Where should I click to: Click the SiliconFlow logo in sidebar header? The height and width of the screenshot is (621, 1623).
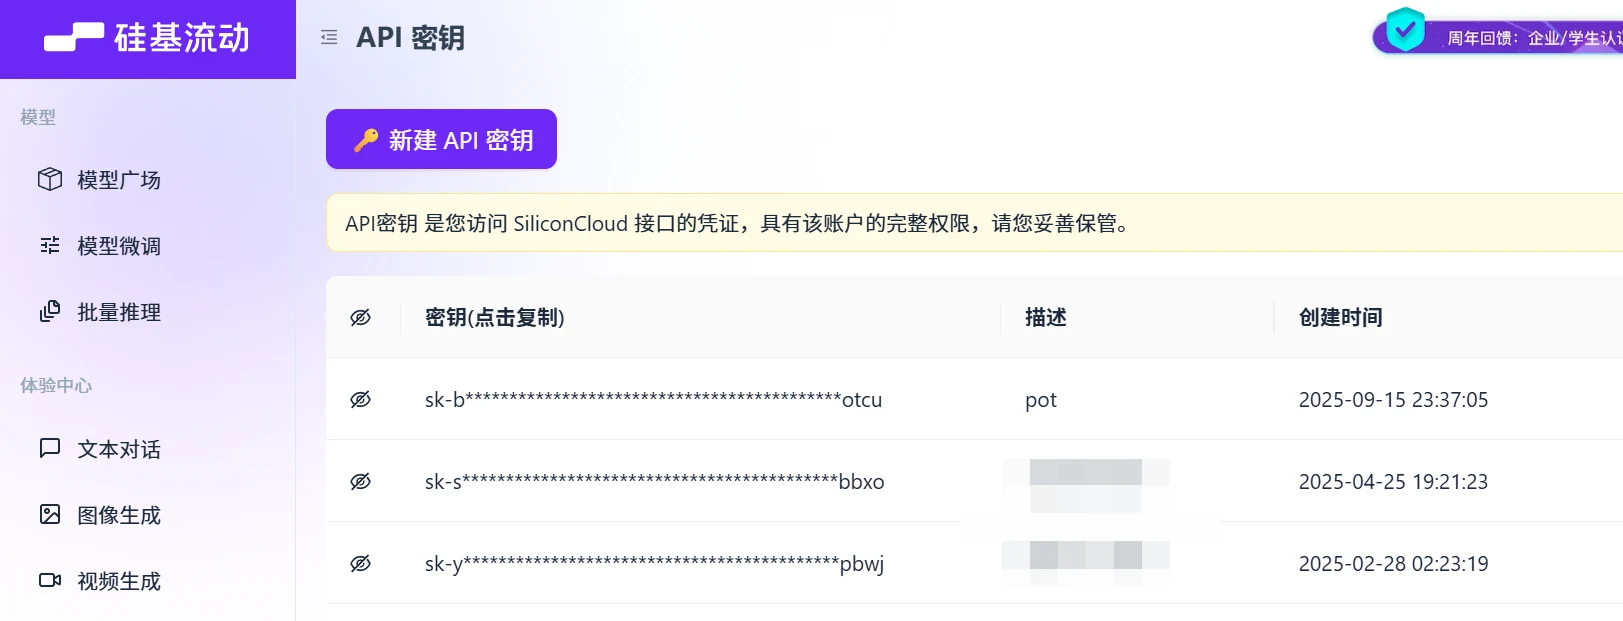click(147, 38)
